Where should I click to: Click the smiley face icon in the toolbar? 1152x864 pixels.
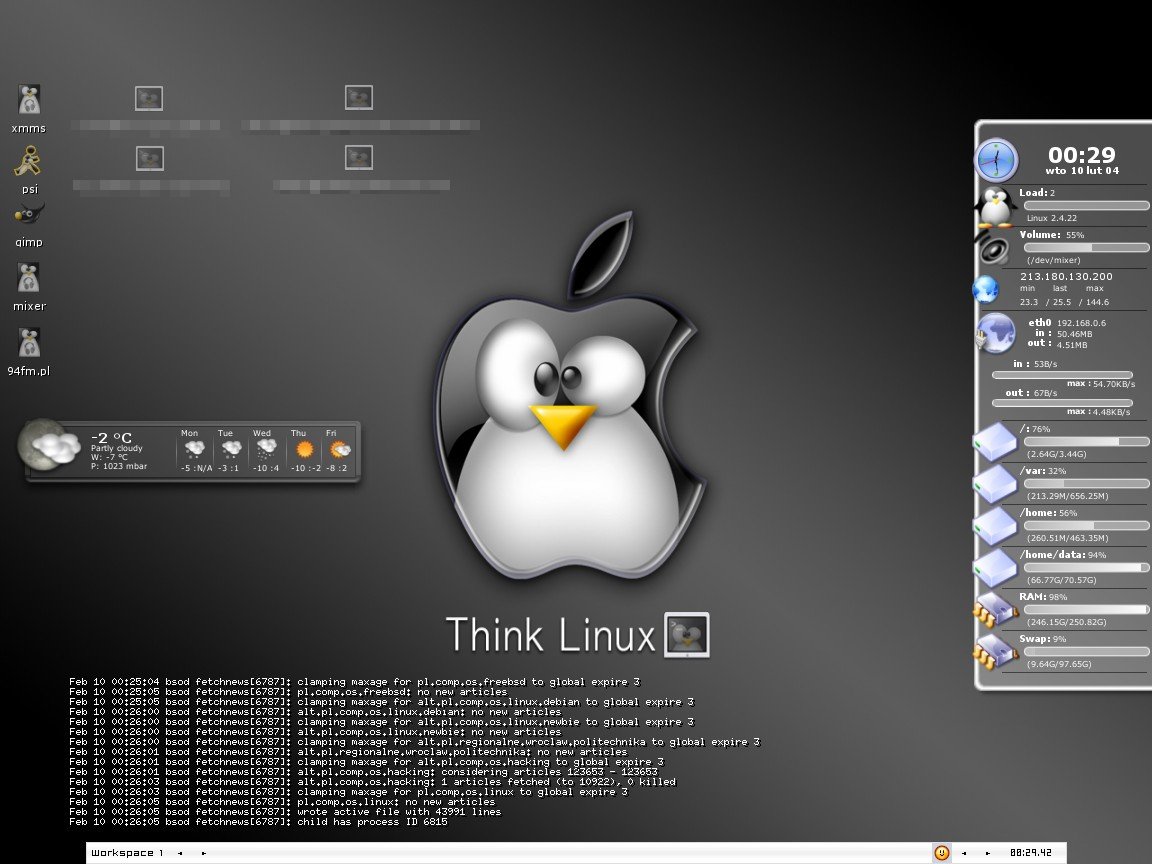pos(941,853)
